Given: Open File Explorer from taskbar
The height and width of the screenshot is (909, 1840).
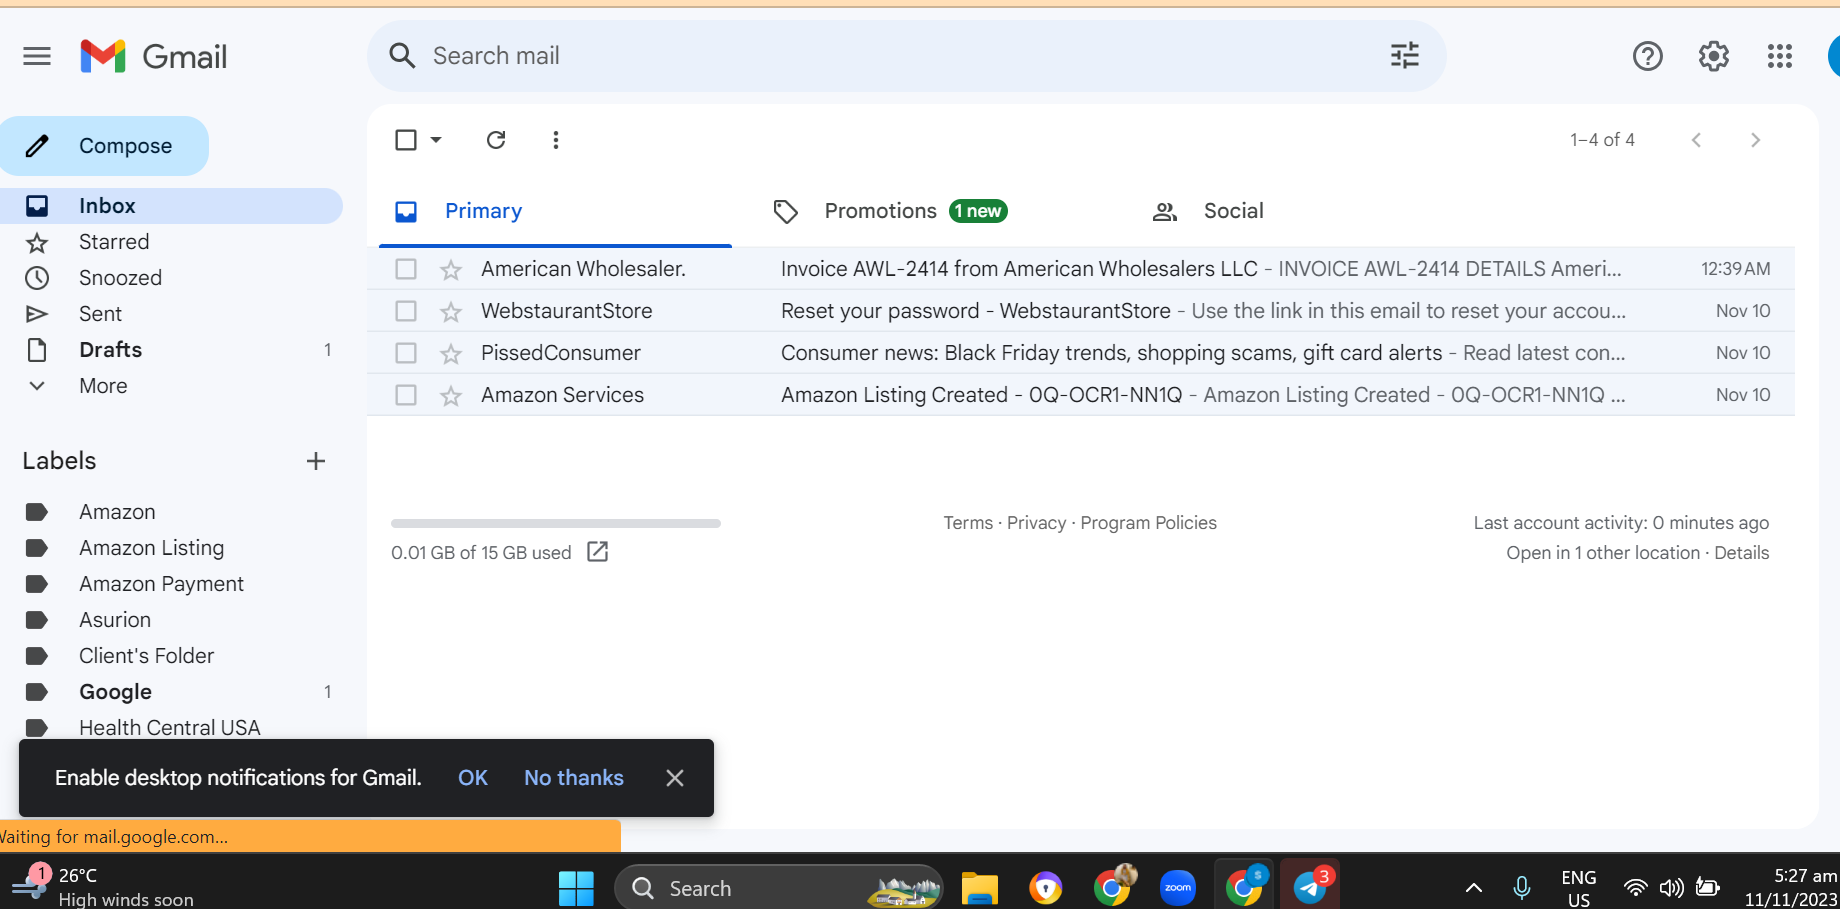Looking at the screenshot, I should click(980, 888).
